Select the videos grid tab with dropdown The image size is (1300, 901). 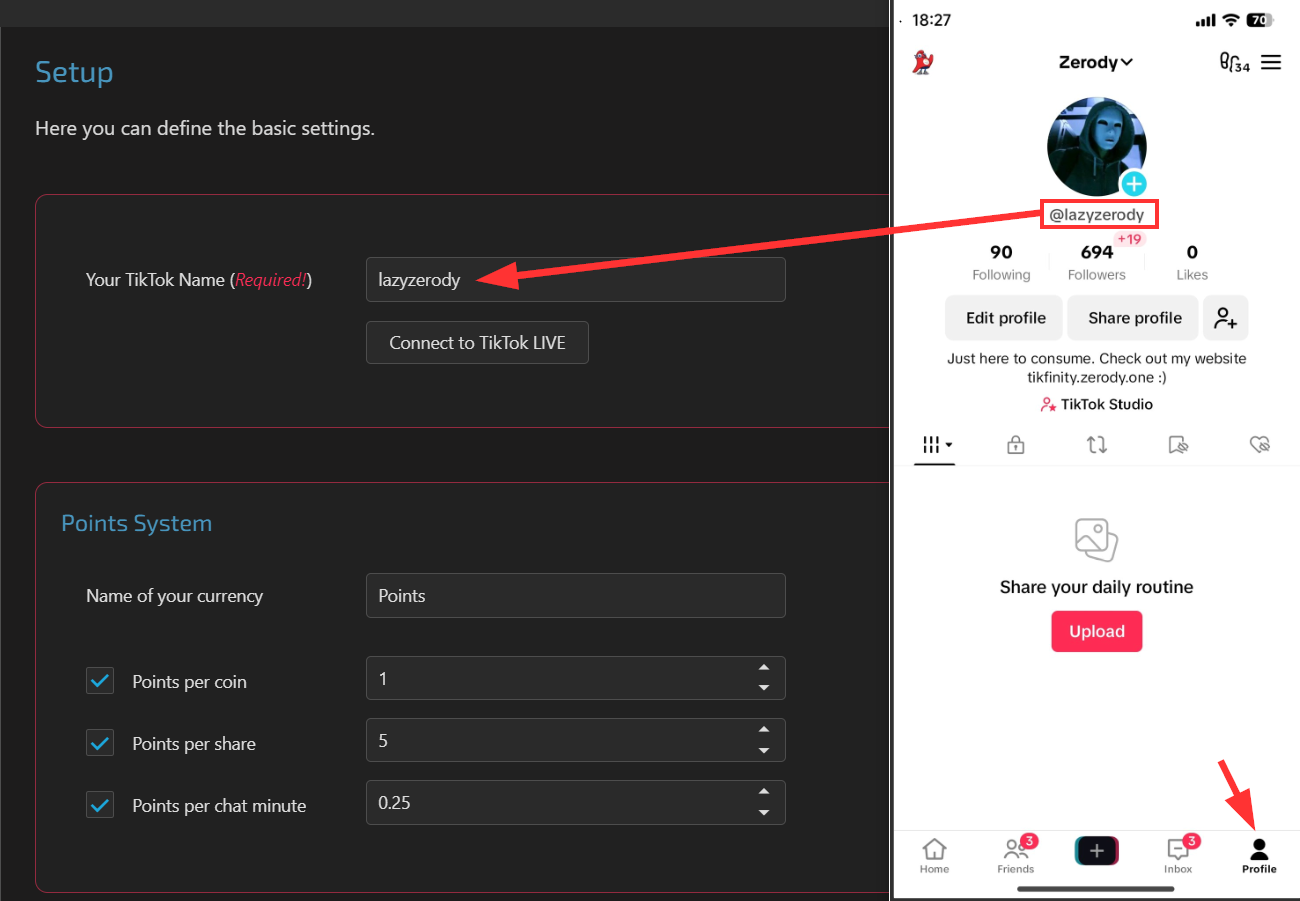click(x=935, y=445)
